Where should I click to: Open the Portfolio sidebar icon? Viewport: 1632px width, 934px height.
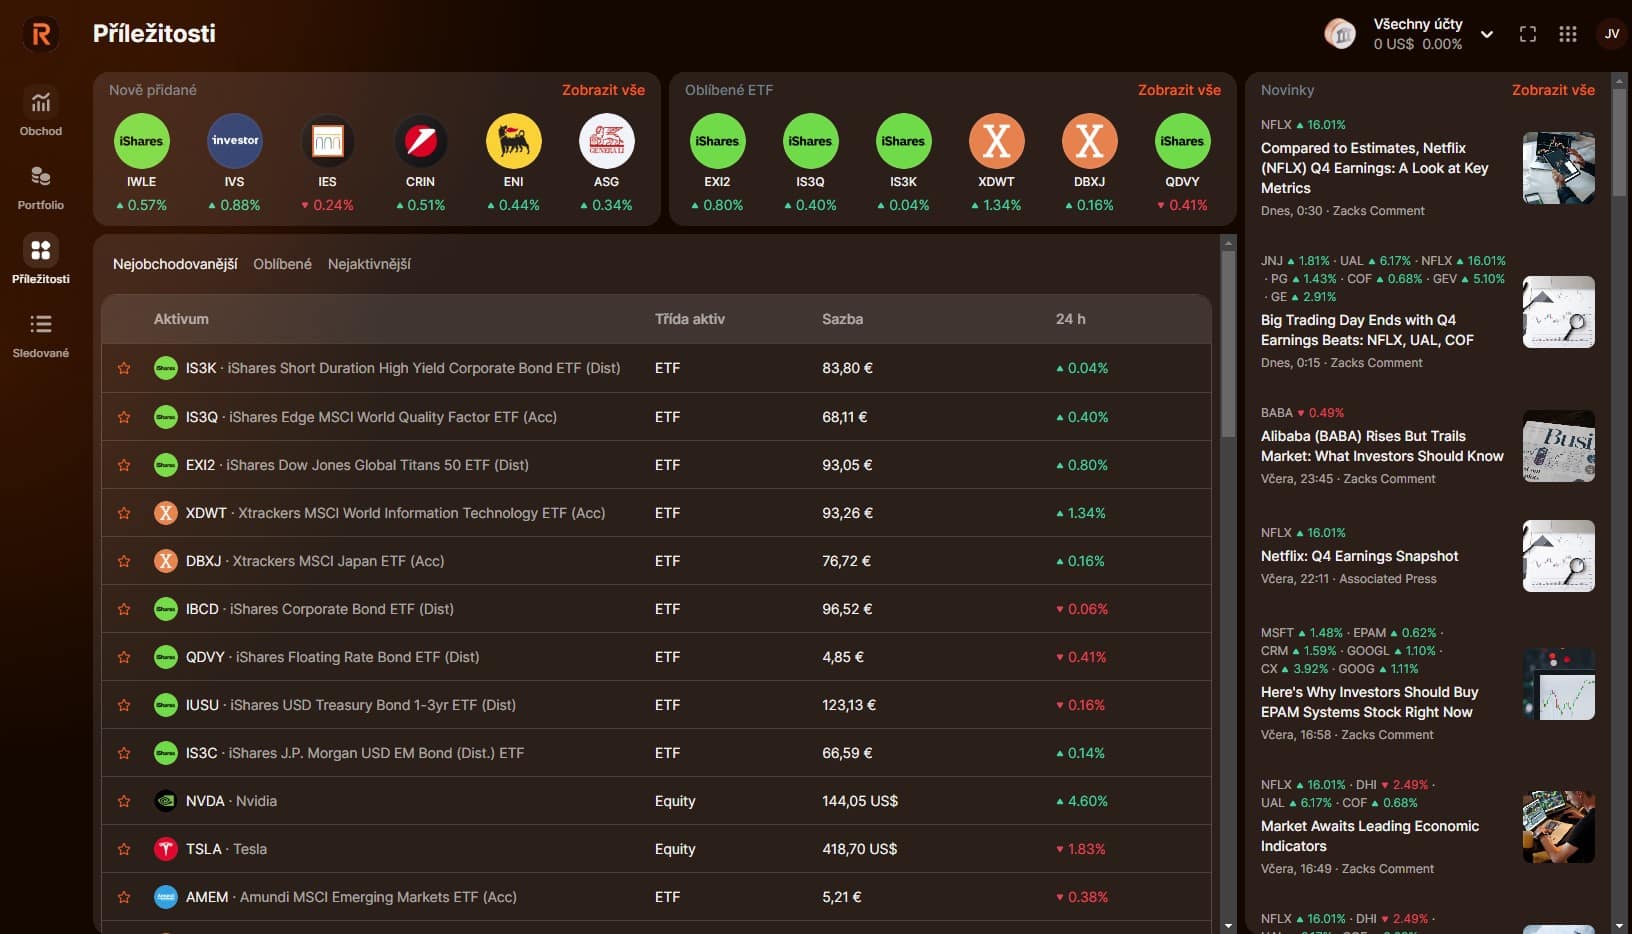tap(40, 185)
